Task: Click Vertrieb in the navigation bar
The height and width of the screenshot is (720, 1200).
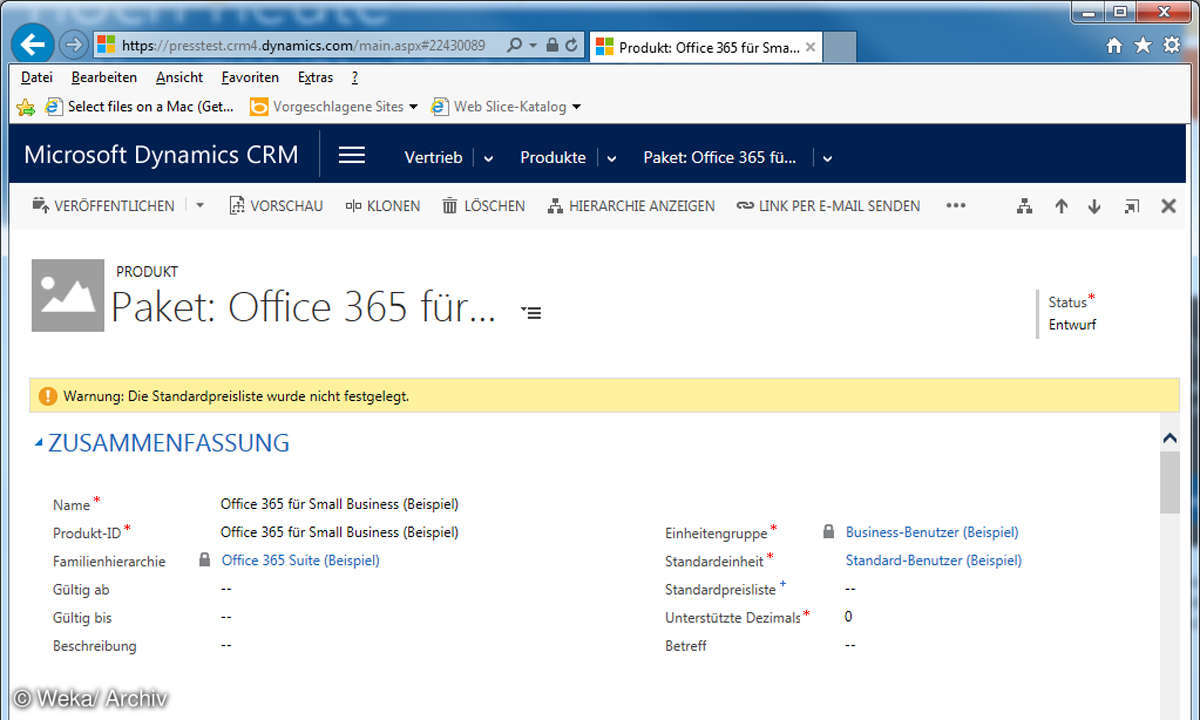Action: [x=433, y=157]
